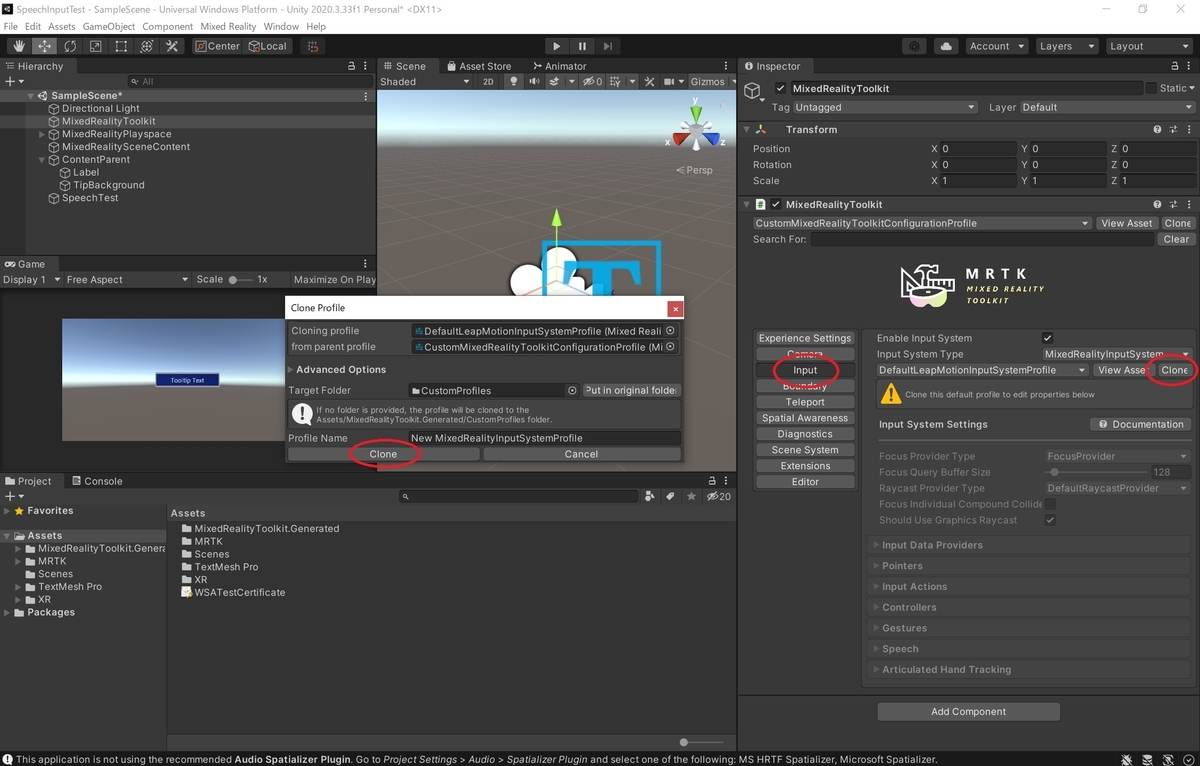Toggle Focus Individual Compound Collider checkbox

click(x=1050, y=504)
